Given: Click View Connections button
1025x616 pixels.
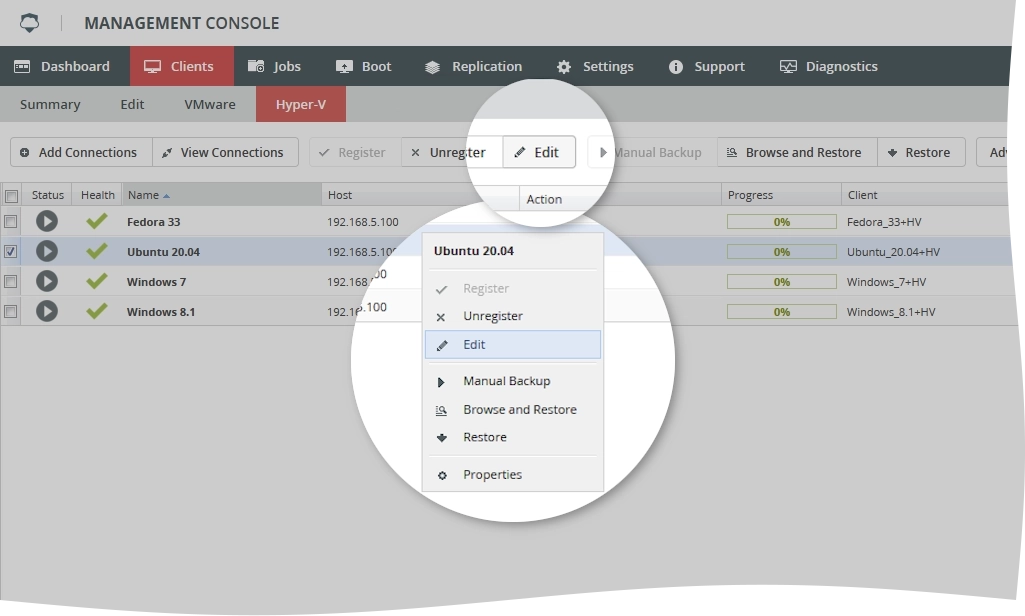Looking at the screenshot, I should pyautogui.click(x=226, y=152).
